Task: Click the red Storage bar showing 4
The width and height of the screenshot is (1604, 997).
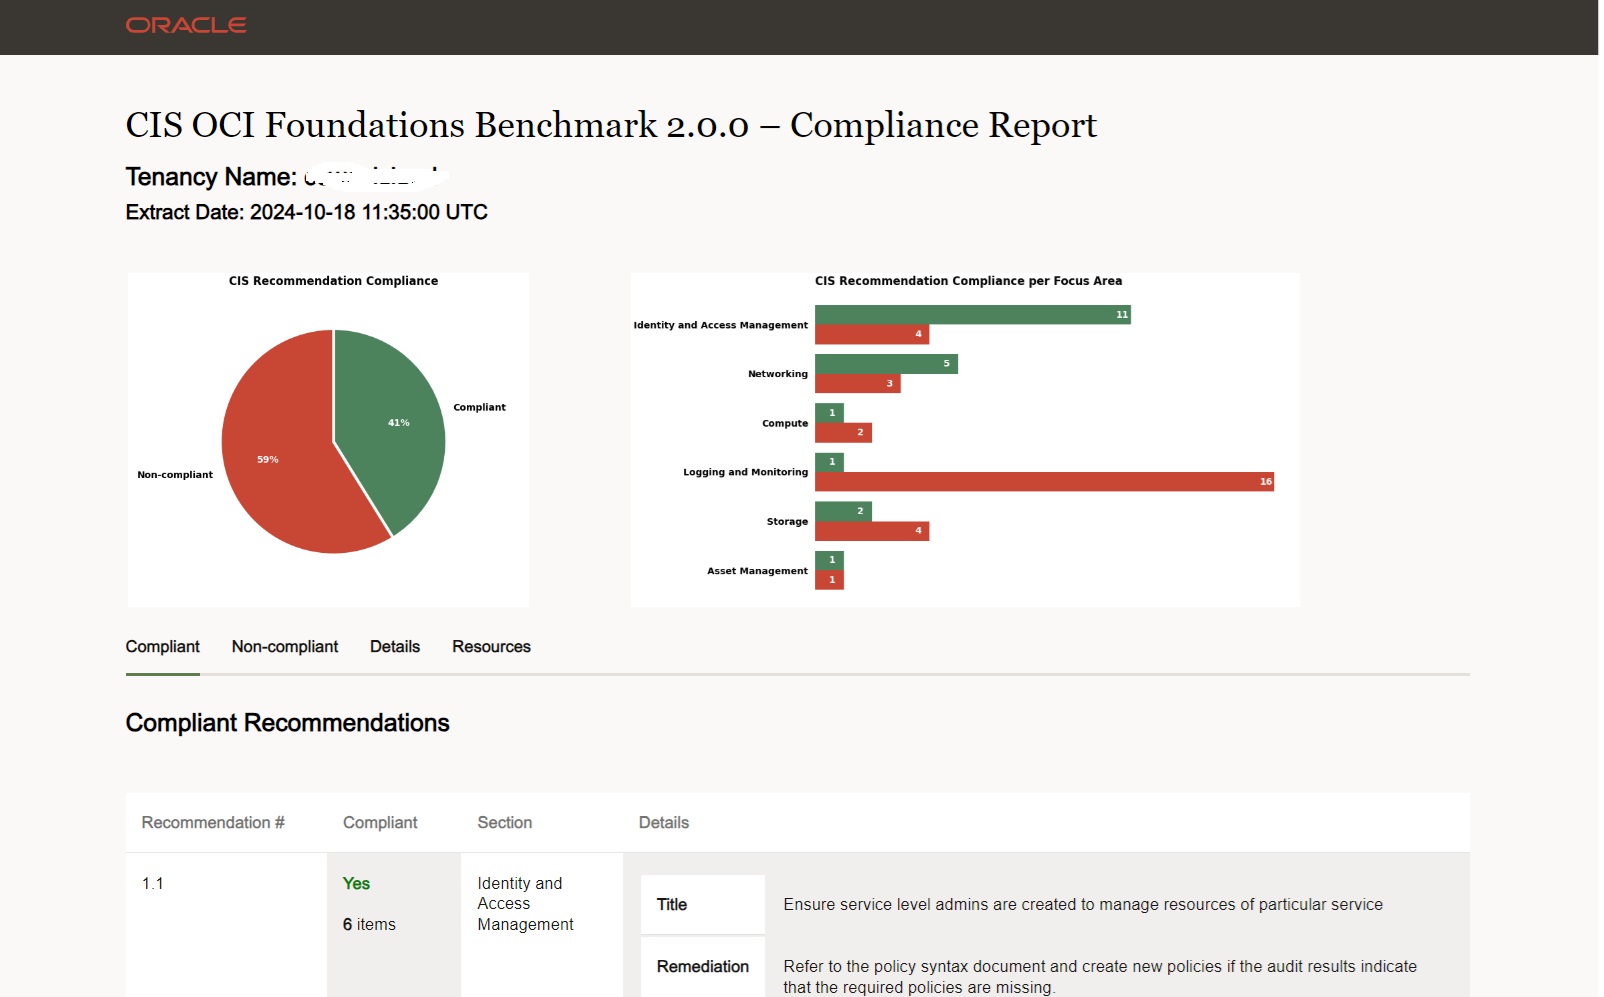Action: pyautogui.click(x=872, y=531)
